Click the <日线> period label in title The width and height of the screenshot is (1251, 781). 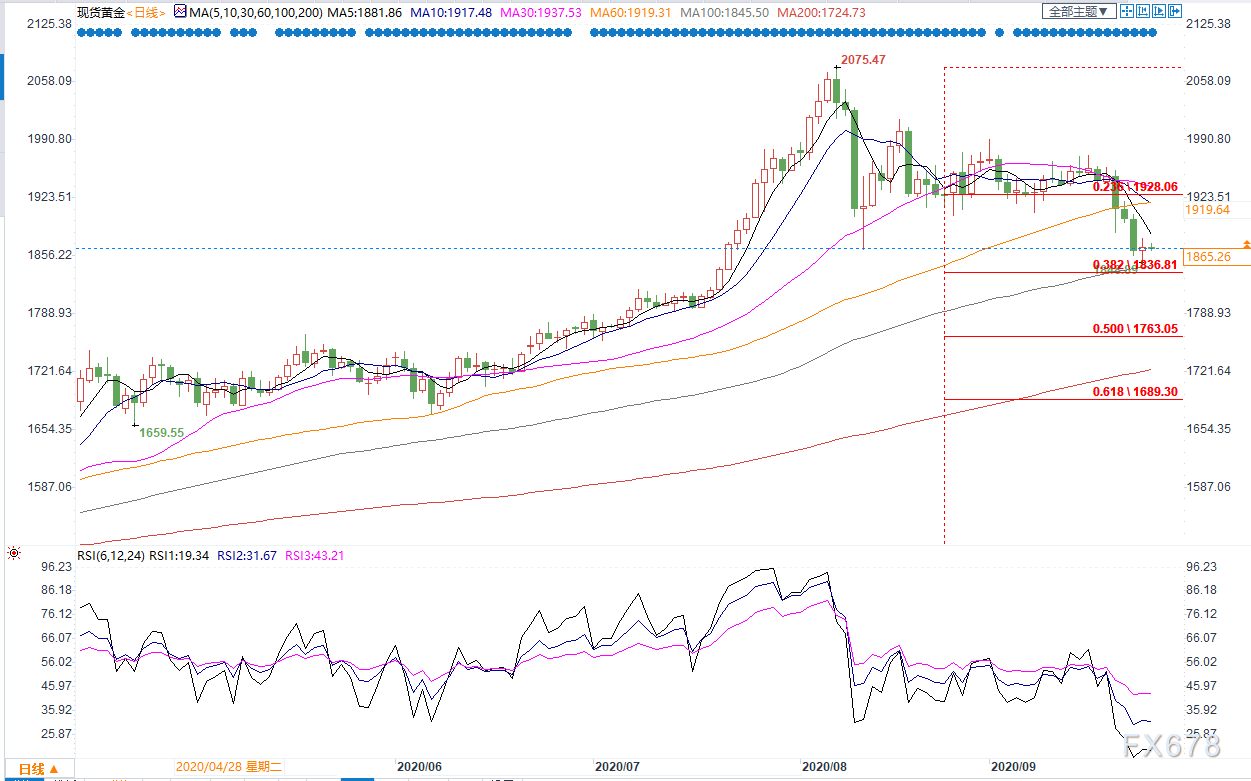tap(145, 13)
